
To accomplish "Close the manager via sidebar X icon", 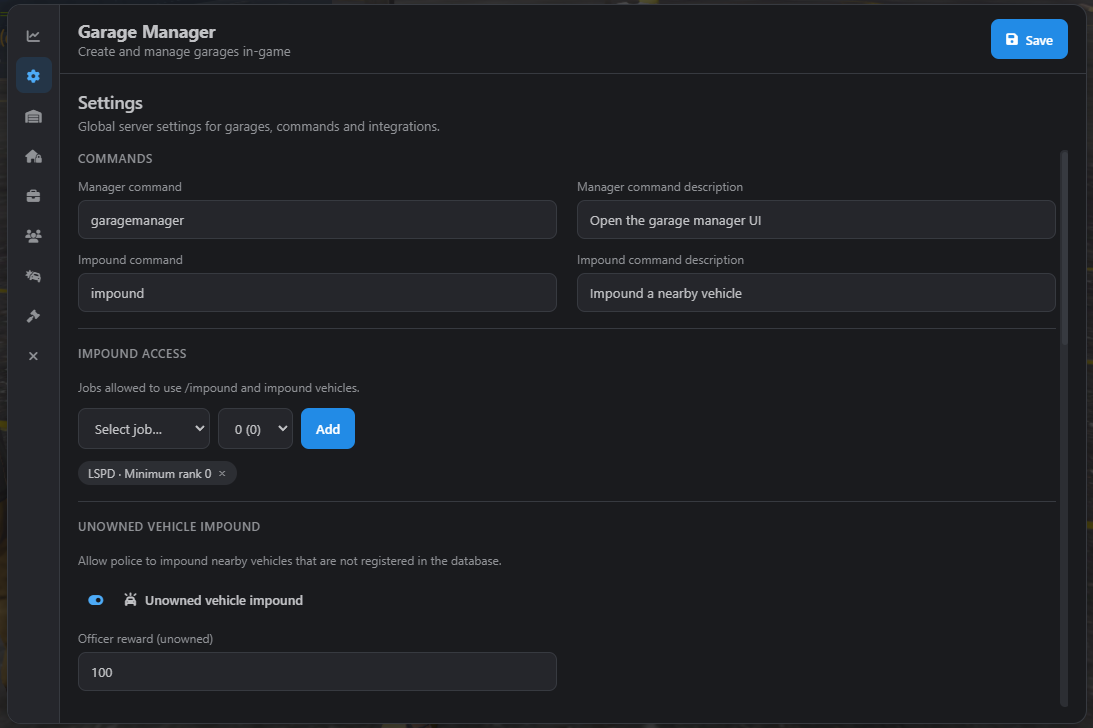I will 33,356.
